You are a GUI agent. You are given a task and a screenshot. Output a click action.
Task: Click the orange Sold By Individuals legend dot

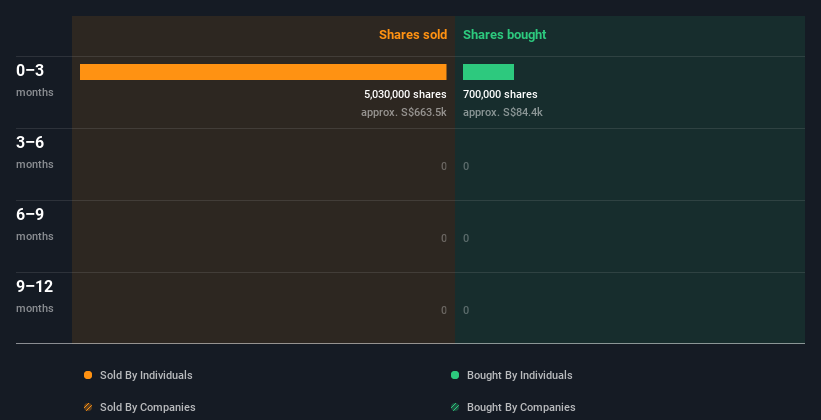[x=88, y=375]
